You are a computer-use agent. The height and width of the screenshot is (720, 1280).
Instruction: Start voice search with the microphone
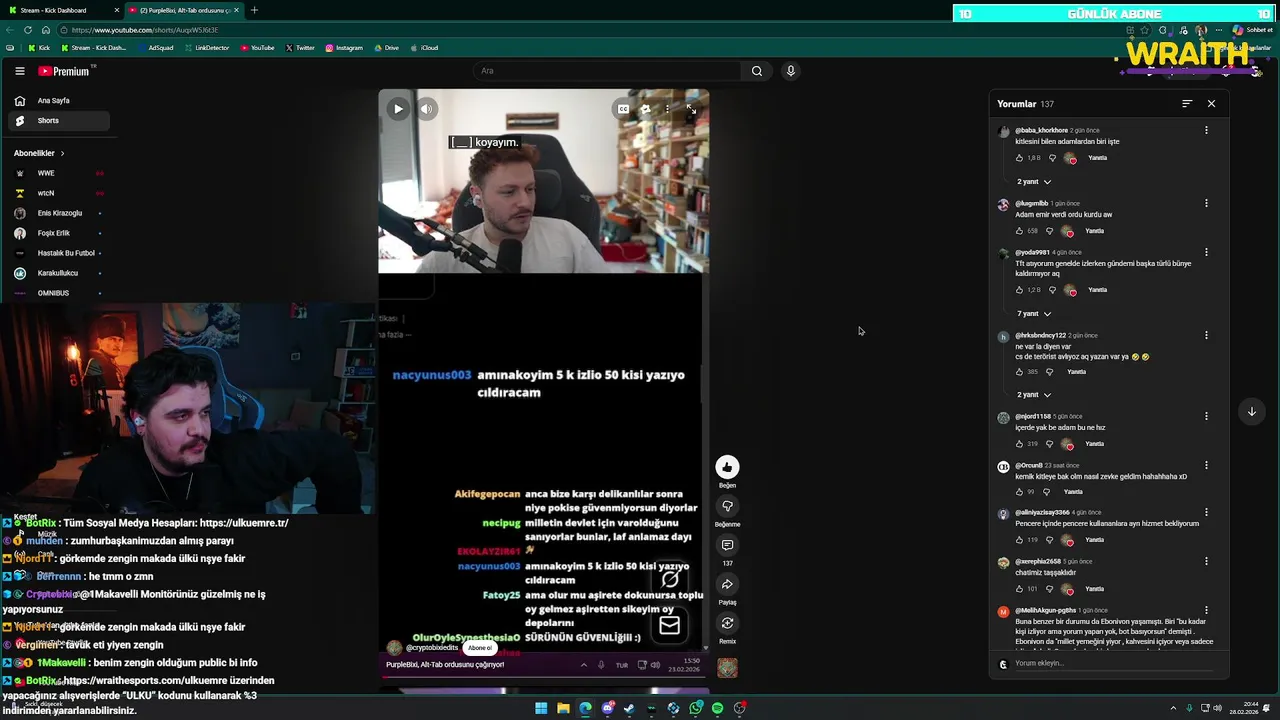click(x=790, y=71)
